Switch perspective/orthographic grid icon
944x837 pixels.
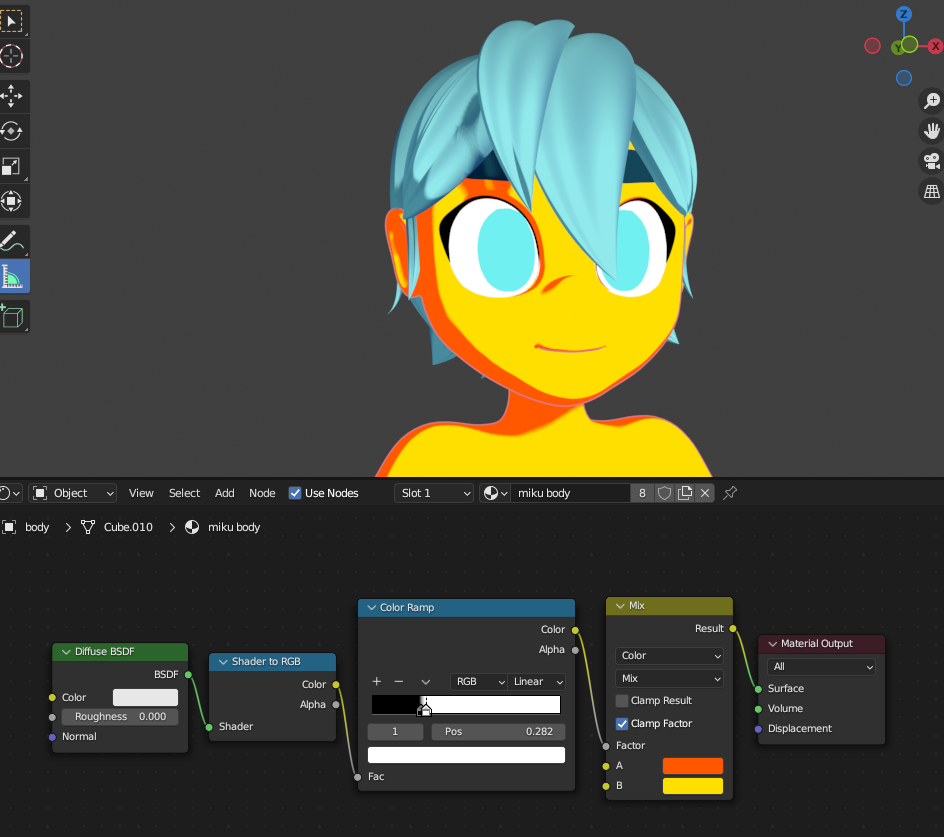(931, 191)
